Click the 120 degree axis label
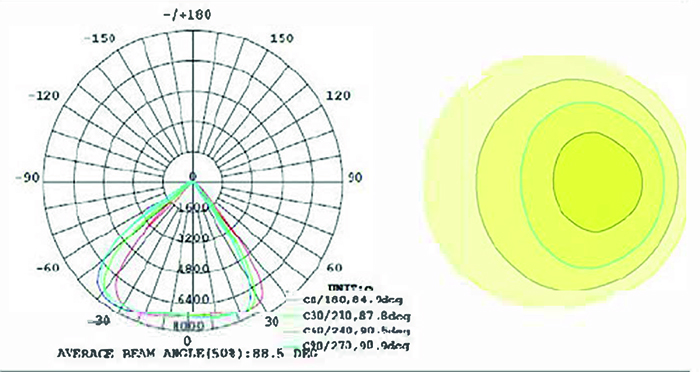This screenshot has height=372, width=700. pyautogui.click(x=338, y=95)
